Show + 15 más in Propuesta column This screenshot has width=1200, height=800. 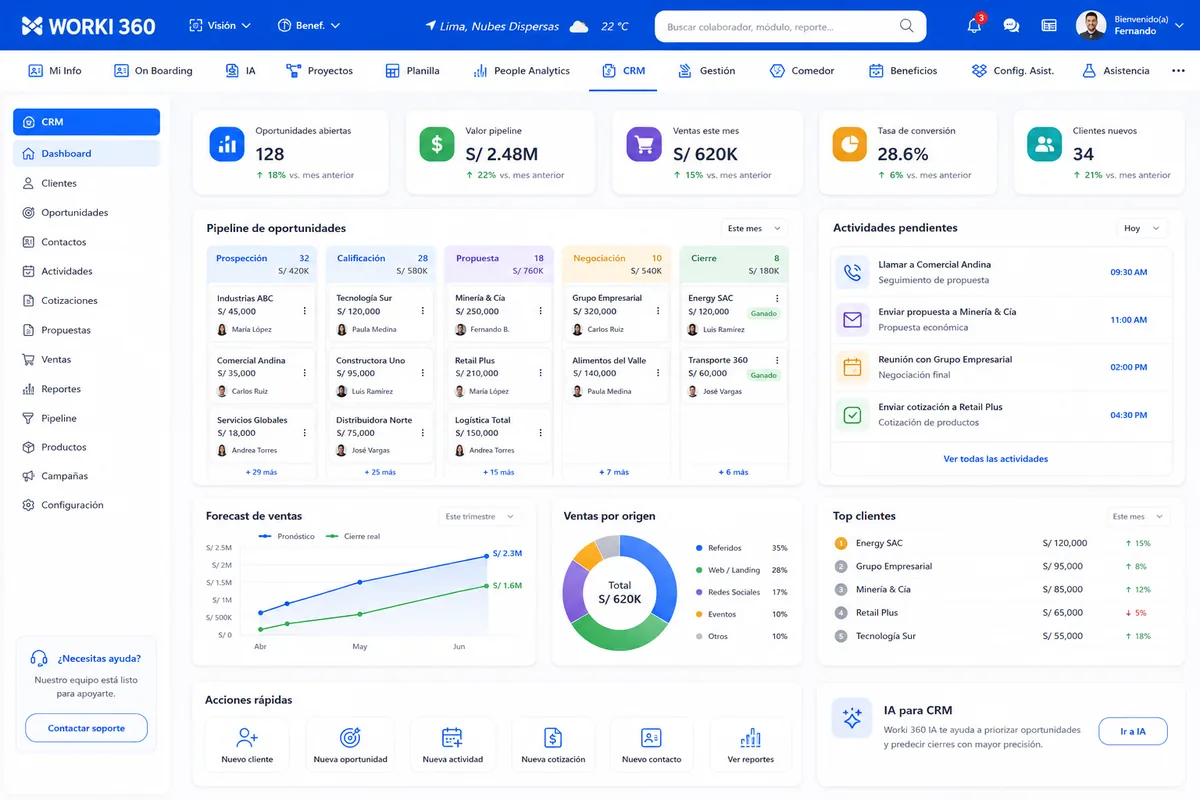click(498, 472)
